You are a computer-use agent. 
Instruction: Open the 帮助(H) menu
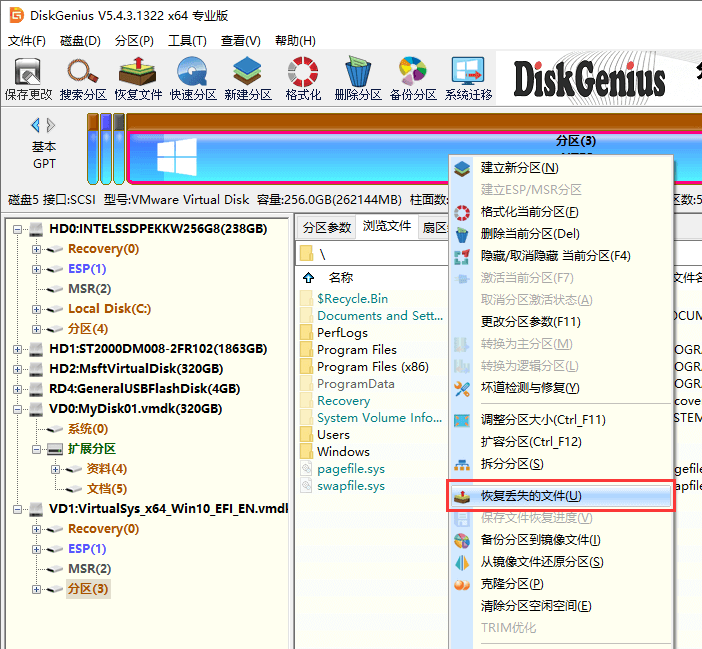click(295, 41)
